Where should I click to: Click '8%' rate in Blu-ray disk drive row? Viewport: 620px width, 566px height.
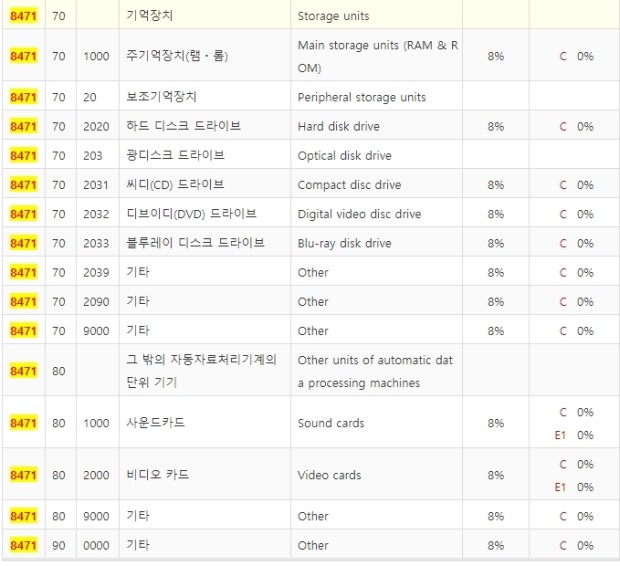(x=495, y=243)
